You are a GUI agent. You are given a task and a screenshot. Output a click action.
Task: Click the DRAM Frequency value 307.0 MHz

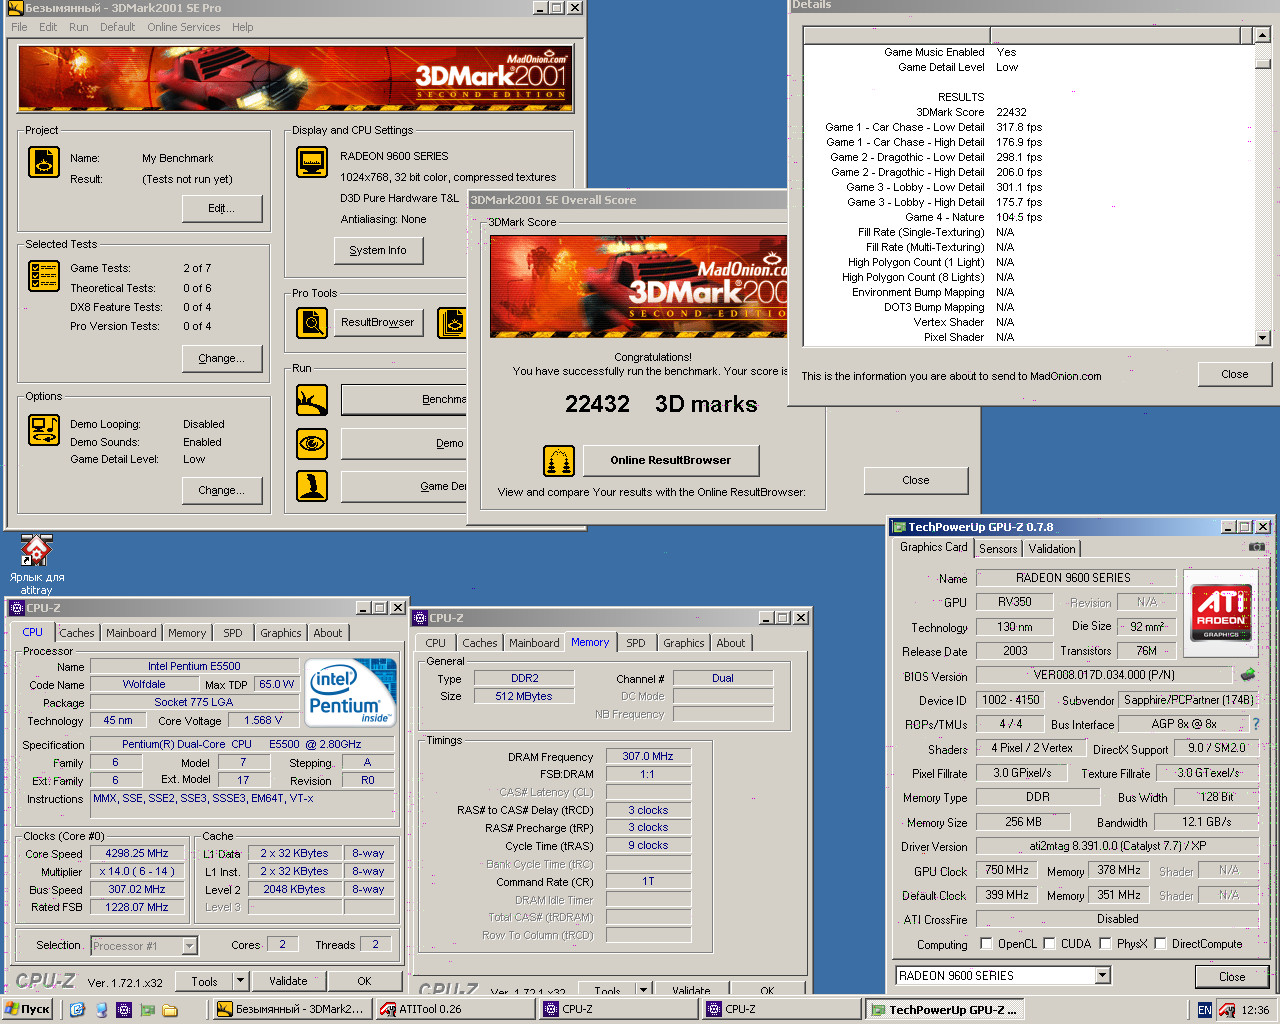pyautogui.click(x=648, y=756)
